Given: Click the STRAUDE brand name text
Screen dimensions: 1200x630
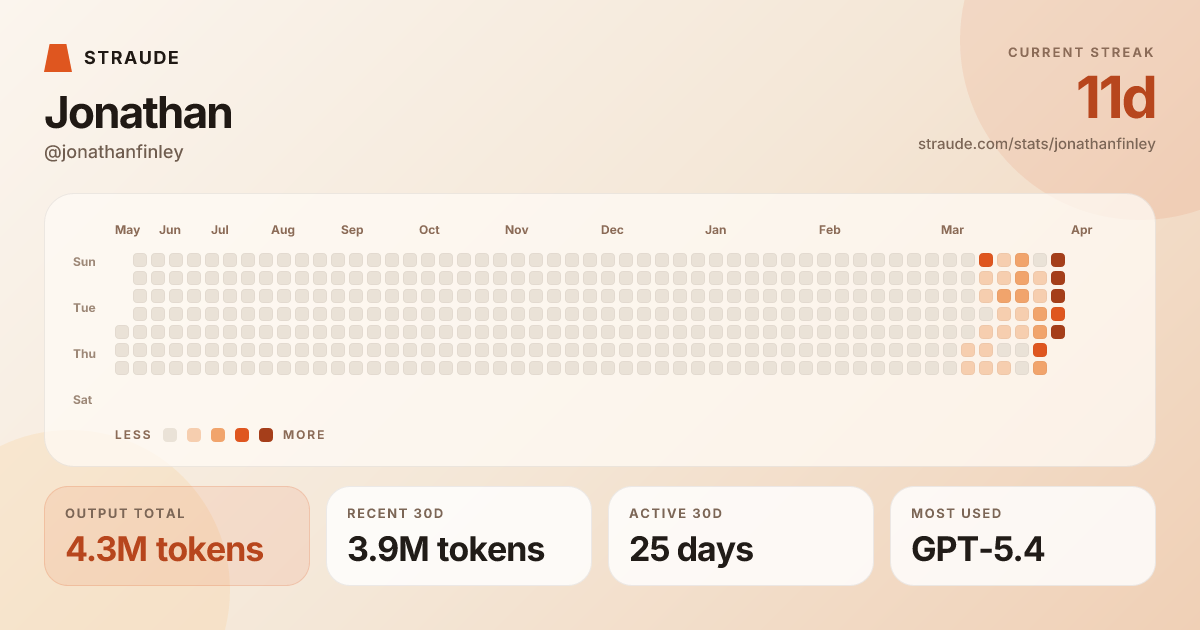Looking at the screenshot, I should click(132, 58).
